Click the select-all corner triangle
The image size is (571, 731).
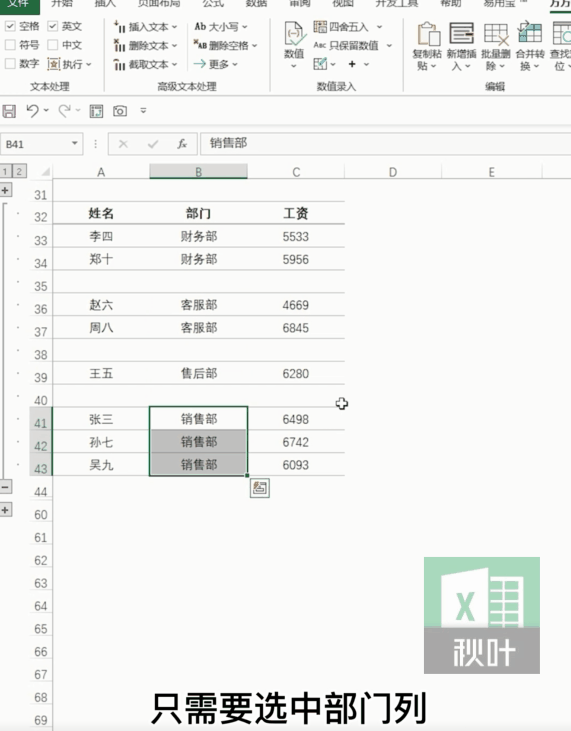(45, 172)
